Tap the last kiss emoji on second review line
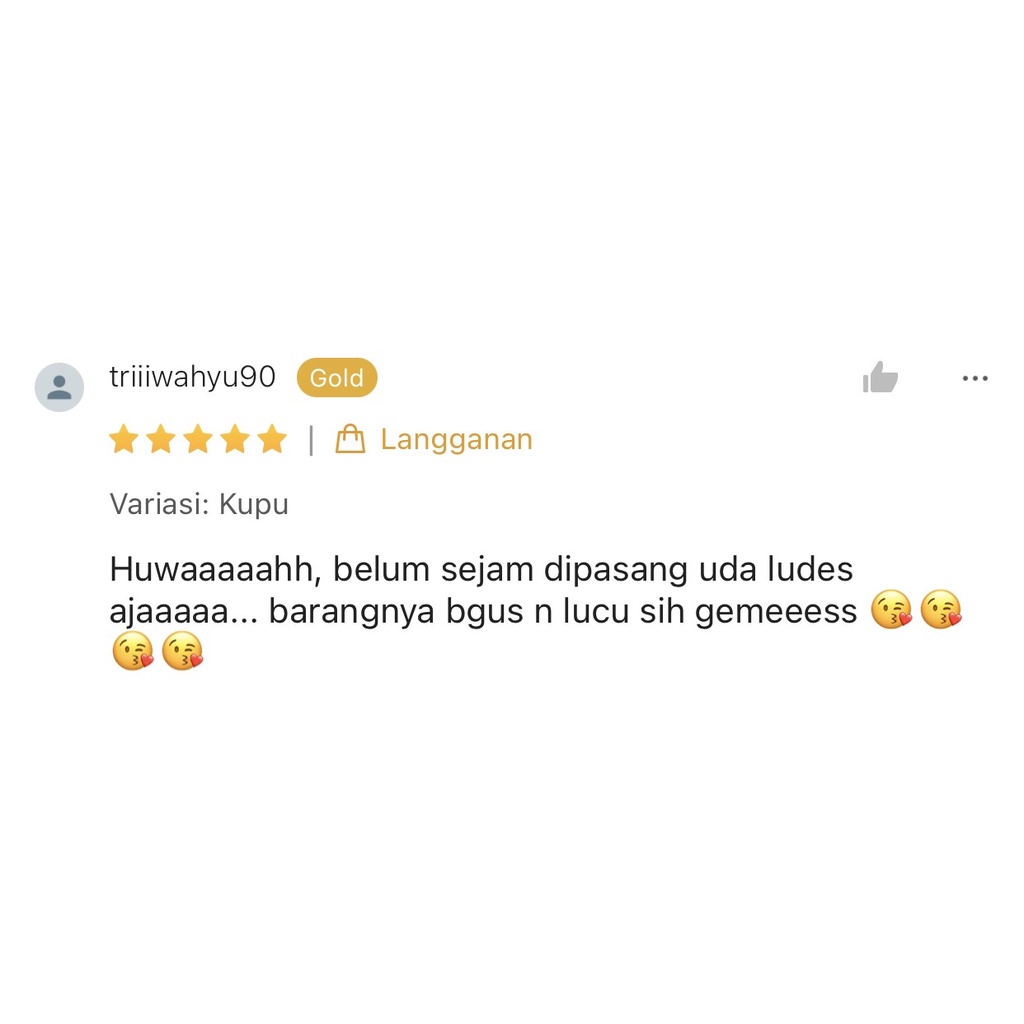 pyautogui.click(x=940, y=609)
